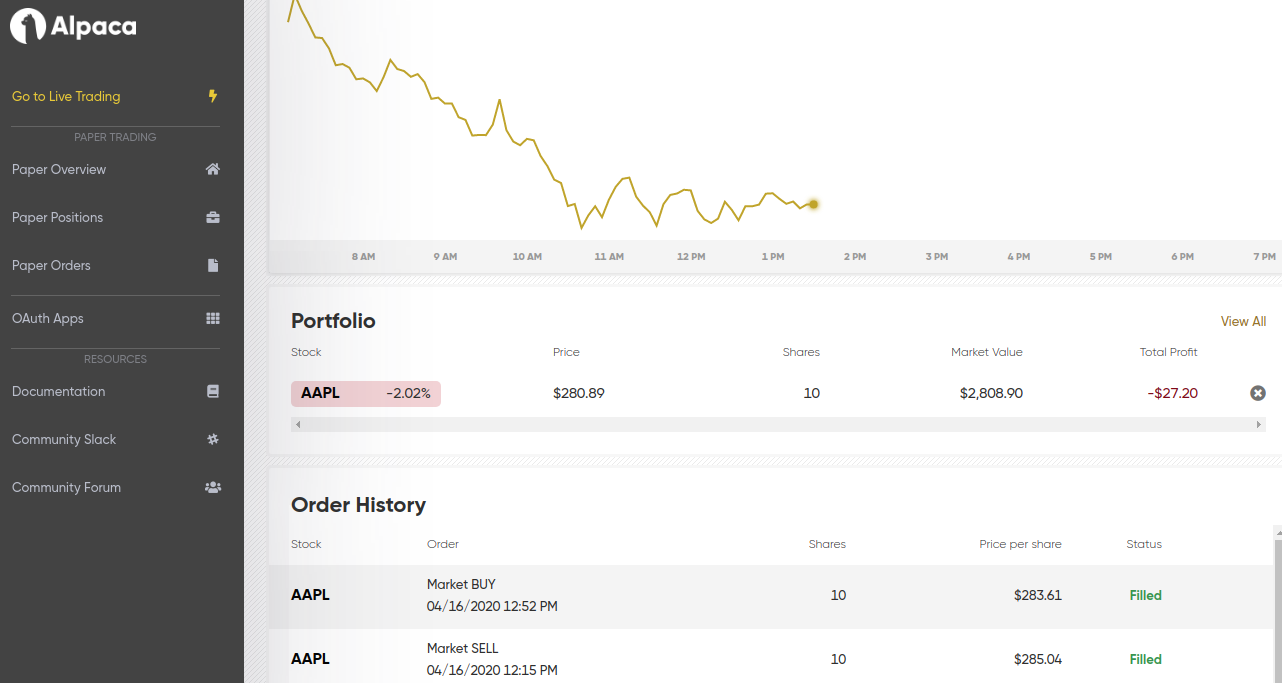Click the briefcase icon beside Paper Positions
The width and height of the screenshot is (1282, 683).
[x=212, y=217]
